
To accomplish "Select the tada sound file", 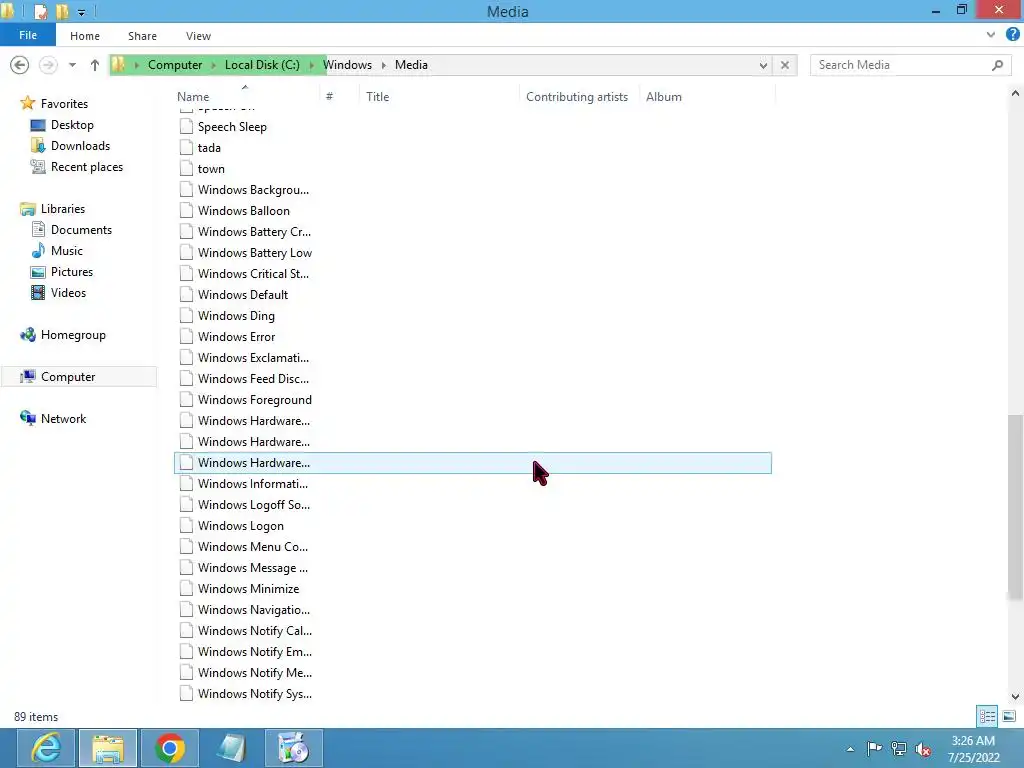I will point(209,148).
